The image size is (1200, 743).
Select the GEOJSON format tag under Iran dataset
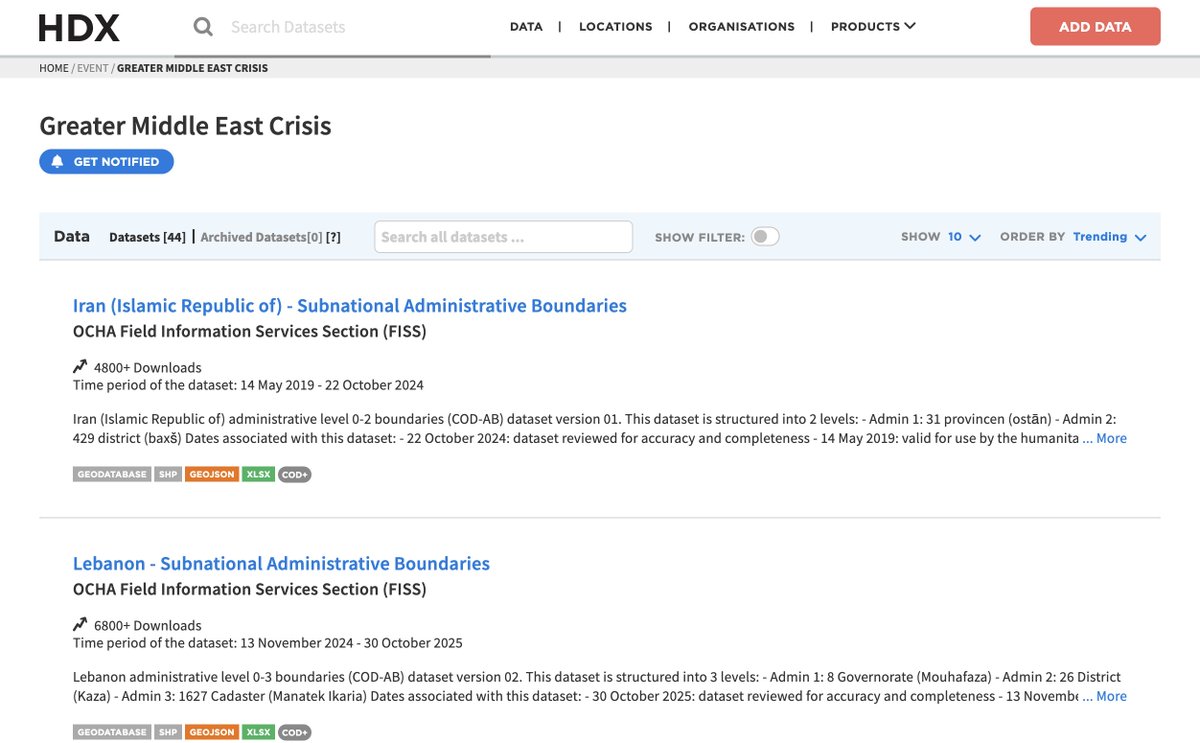(211, 473)
